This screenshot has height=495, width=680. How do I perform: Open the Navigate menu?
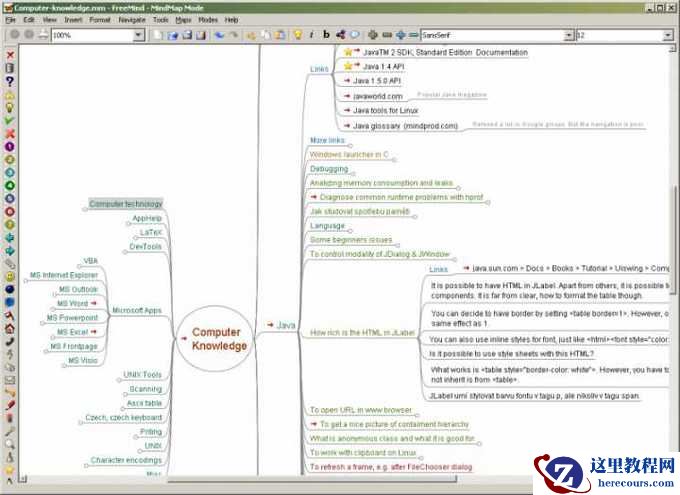click(130, 19)
